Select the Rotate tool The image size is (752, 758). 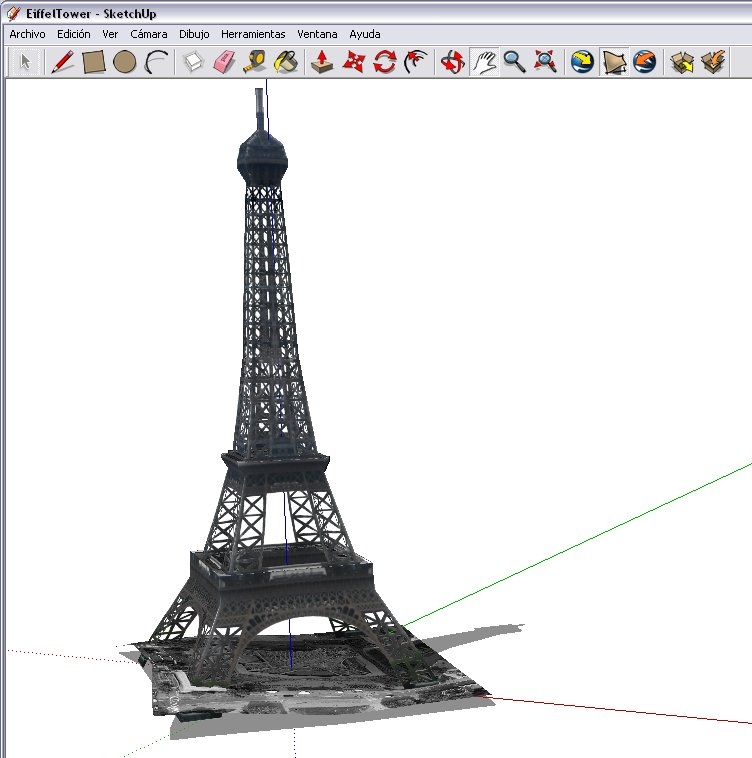click(385, 62)
